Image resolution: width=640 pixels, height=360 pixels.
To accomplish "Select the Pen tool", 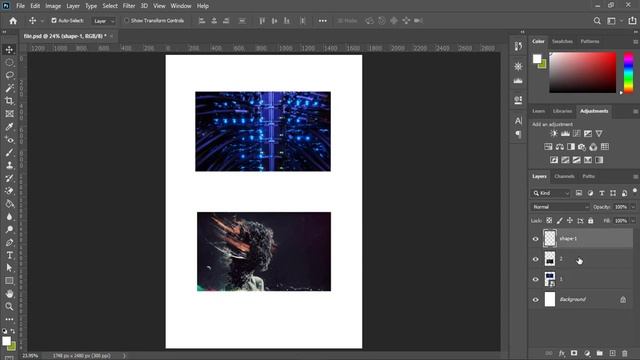I will [9, 242].
